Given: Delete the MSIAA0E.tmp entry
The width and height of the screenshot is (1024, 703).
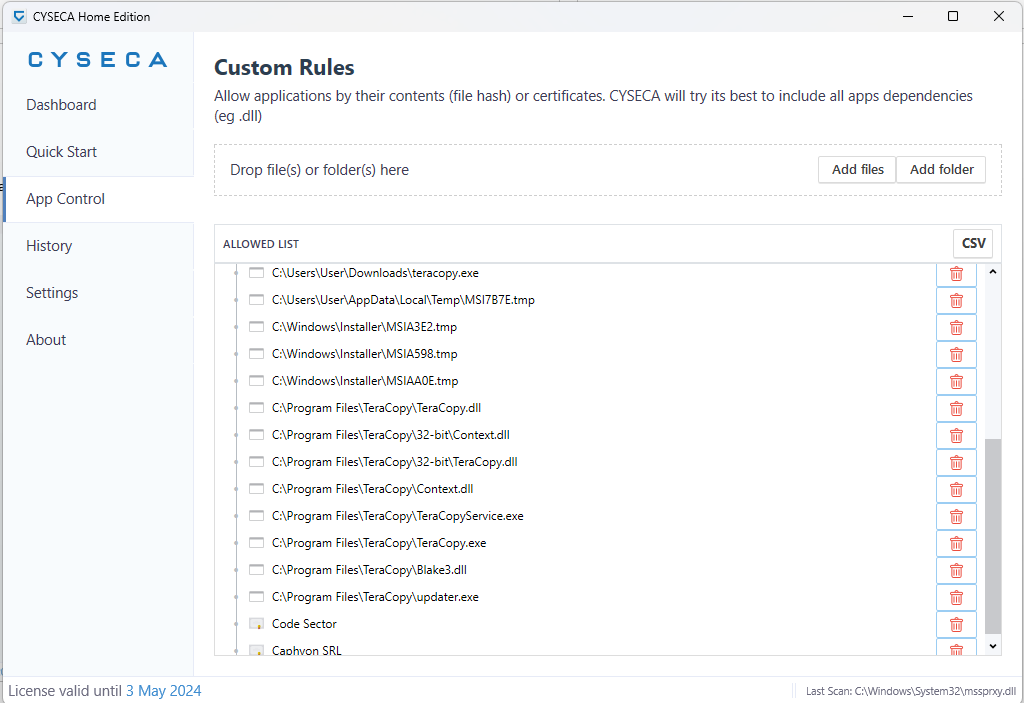Looking at the screenshot, I should pos(956,382).
